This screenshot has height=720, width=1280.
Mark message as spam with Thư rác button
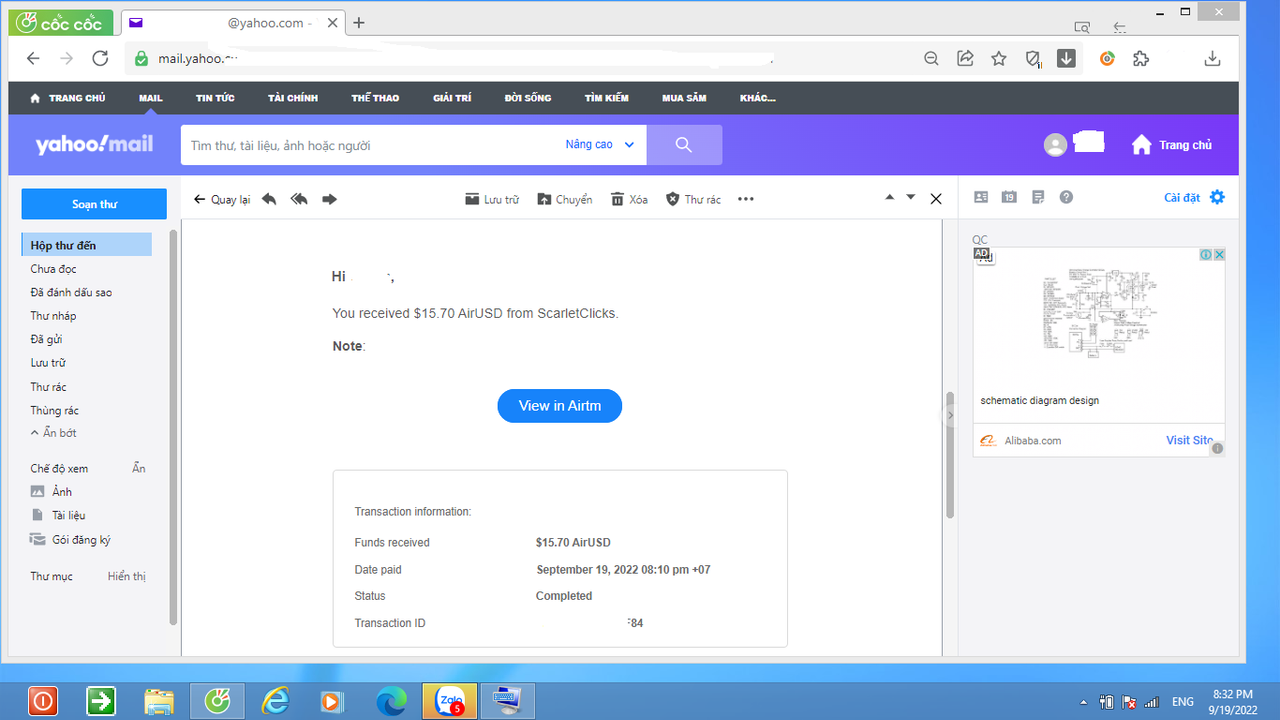pos(693,199)
